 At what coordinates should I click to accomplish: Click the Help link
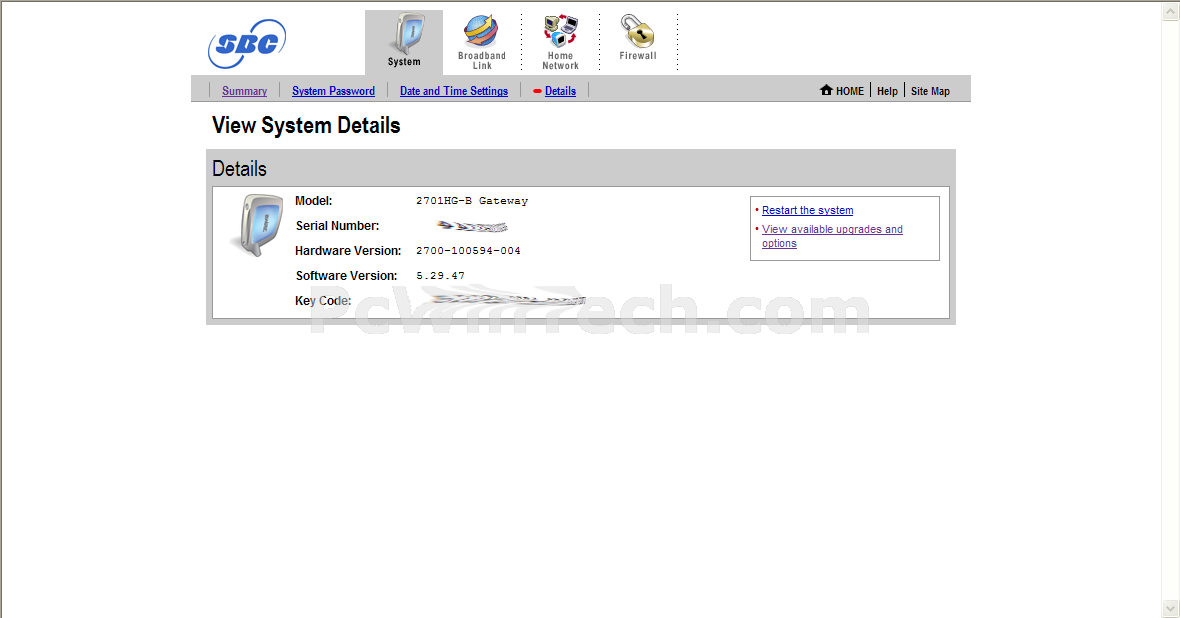pyautogui.click(x=887, y=91)
